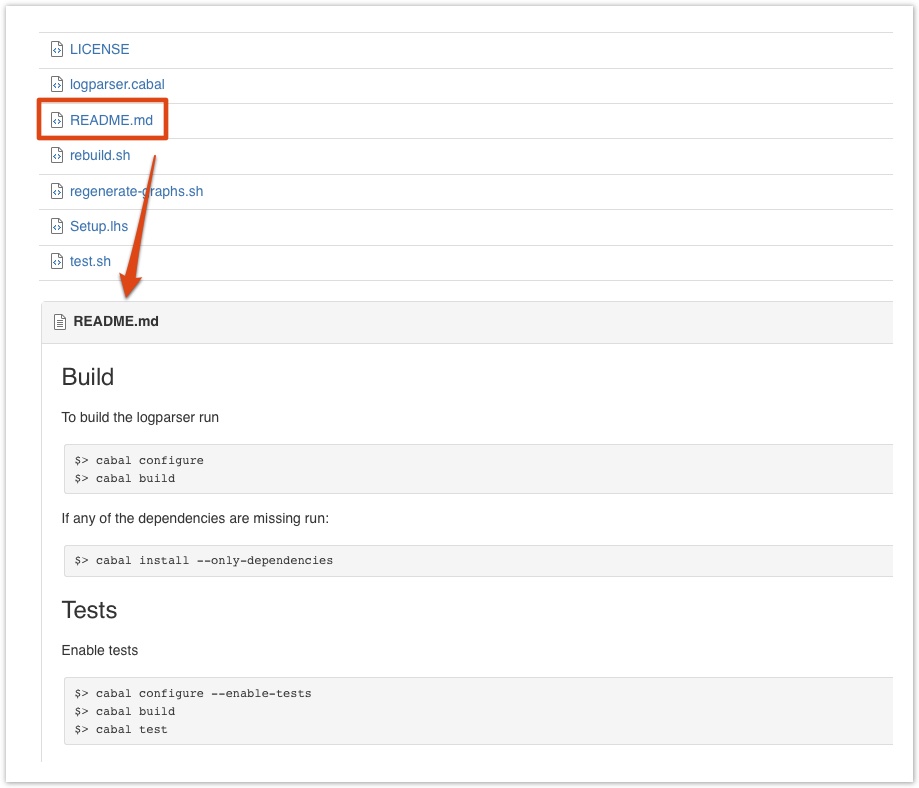Viewport: 919px width, 788px height.
Task: Open the regenerate-graphs.sh script link
Action: point(137,191)
